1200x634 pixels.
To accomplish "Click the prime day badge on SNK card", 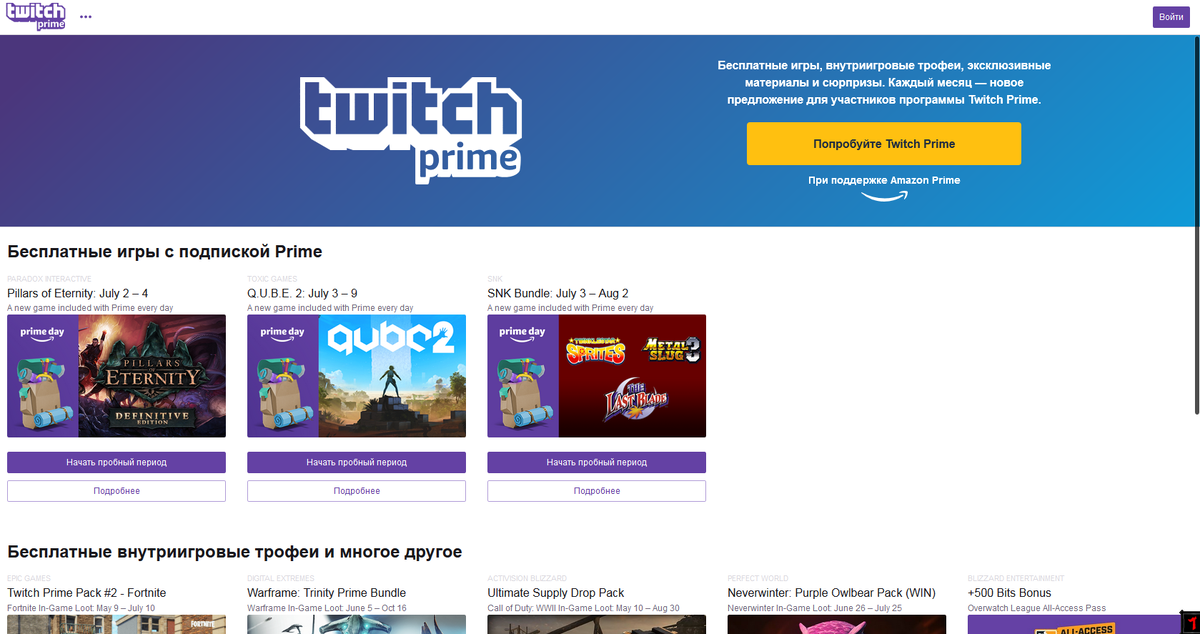I will click(x=523, y=332).
